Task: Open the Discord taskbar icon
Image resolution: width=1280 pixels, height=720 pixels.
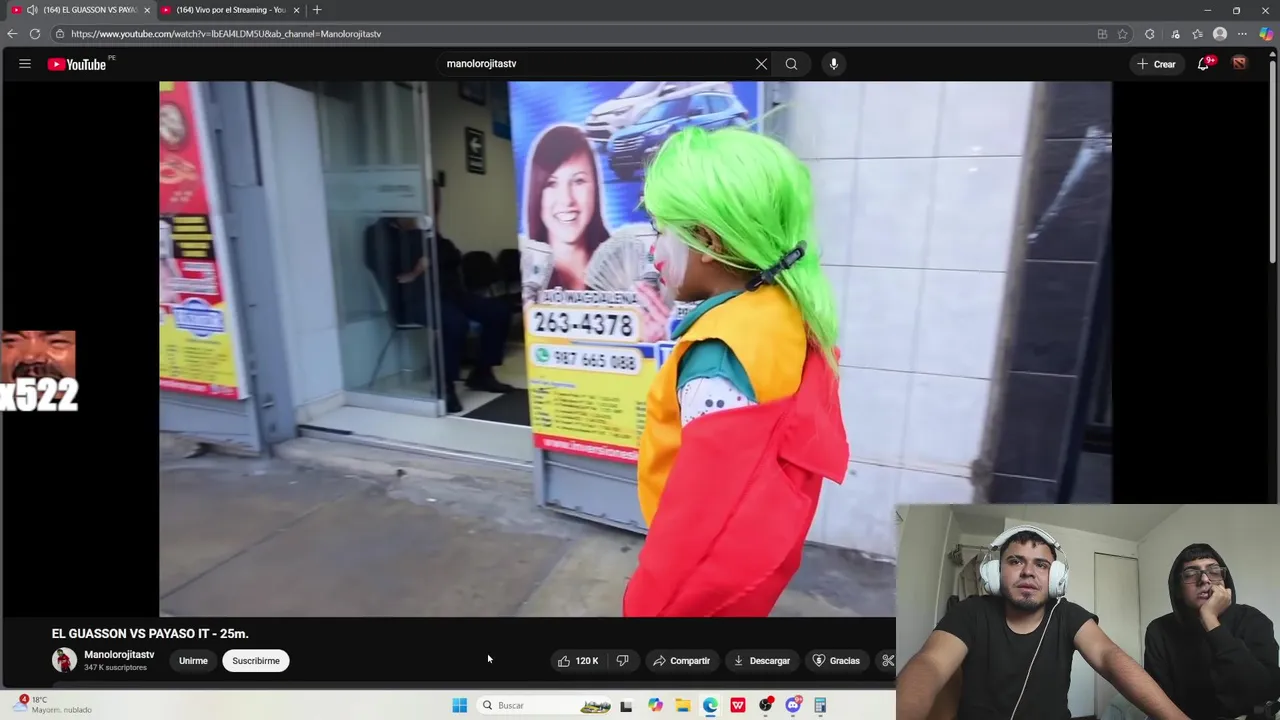Action: click(x=793, y=706)
